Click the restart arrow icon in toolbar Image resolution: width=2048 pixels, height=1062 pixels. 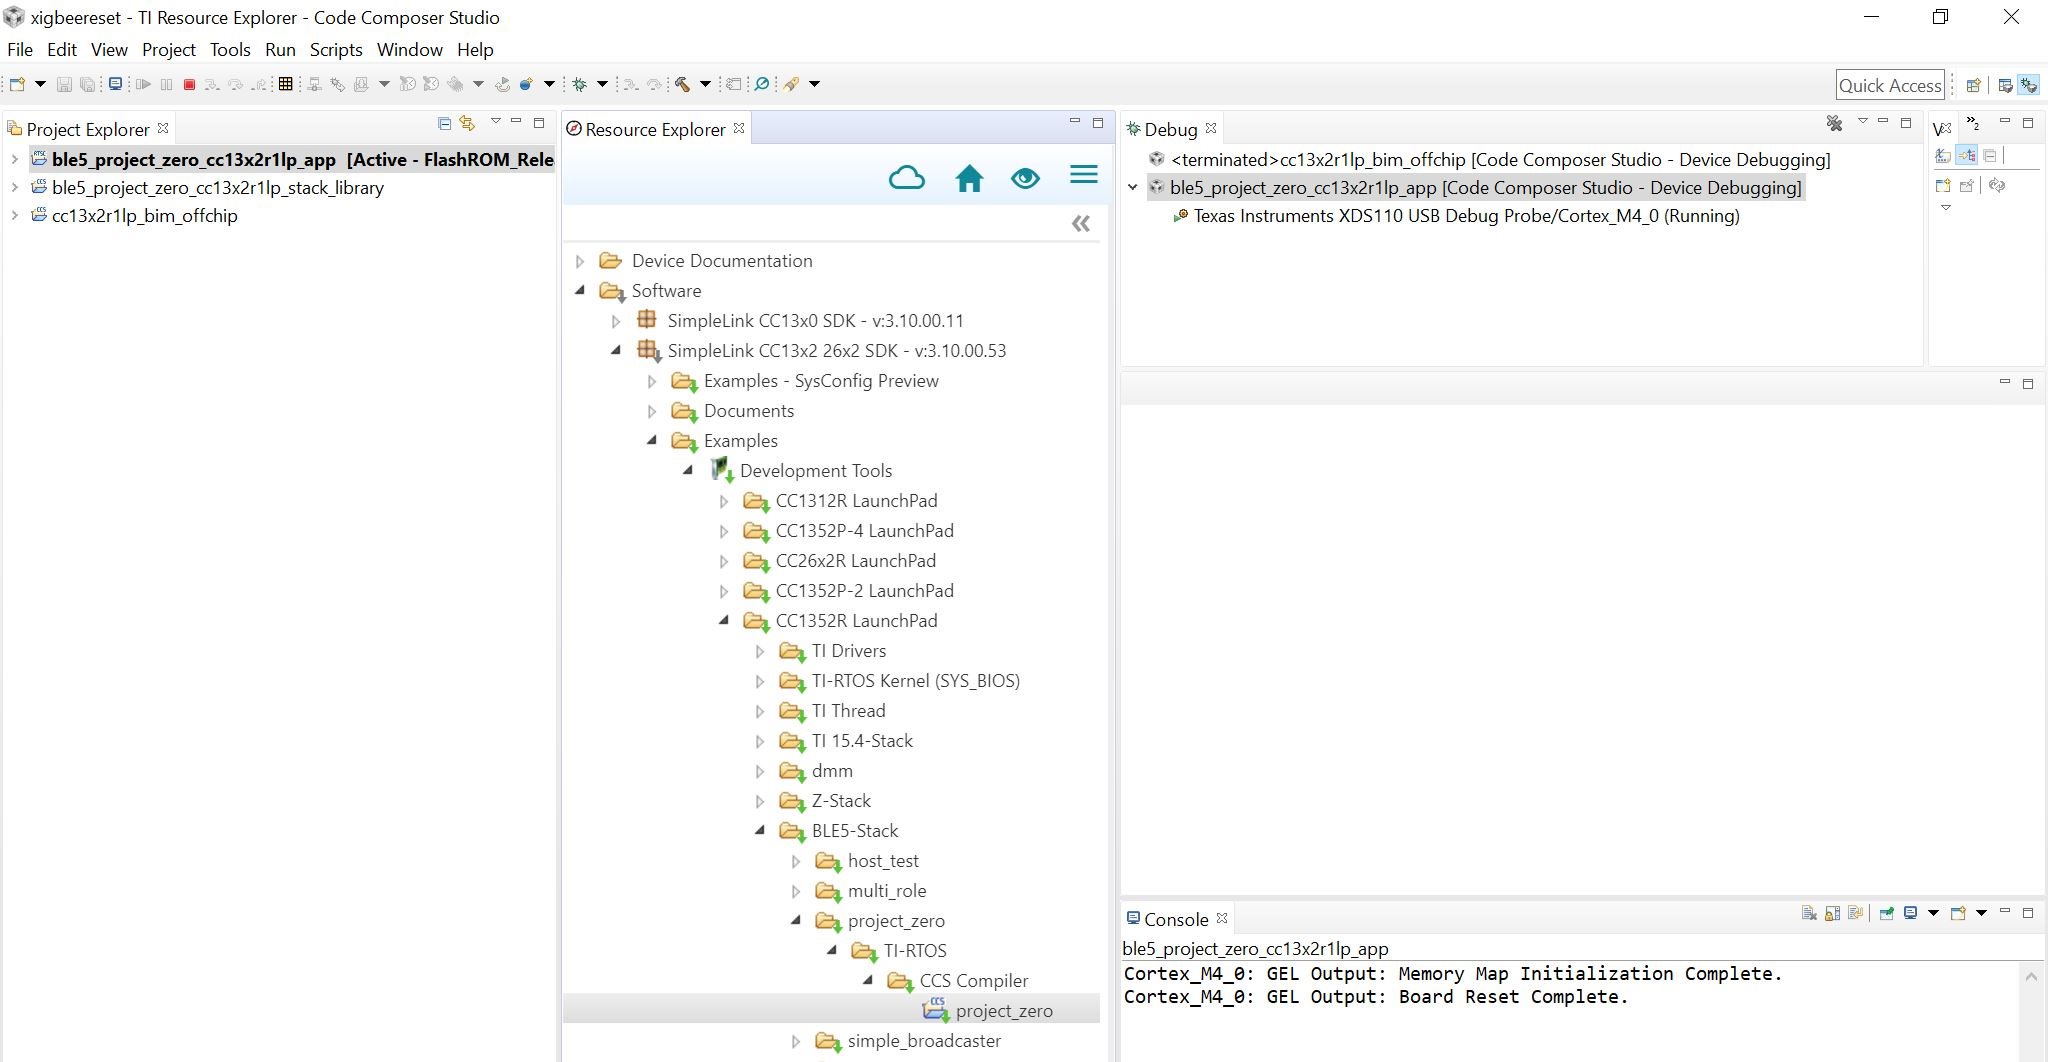point(502,85)
